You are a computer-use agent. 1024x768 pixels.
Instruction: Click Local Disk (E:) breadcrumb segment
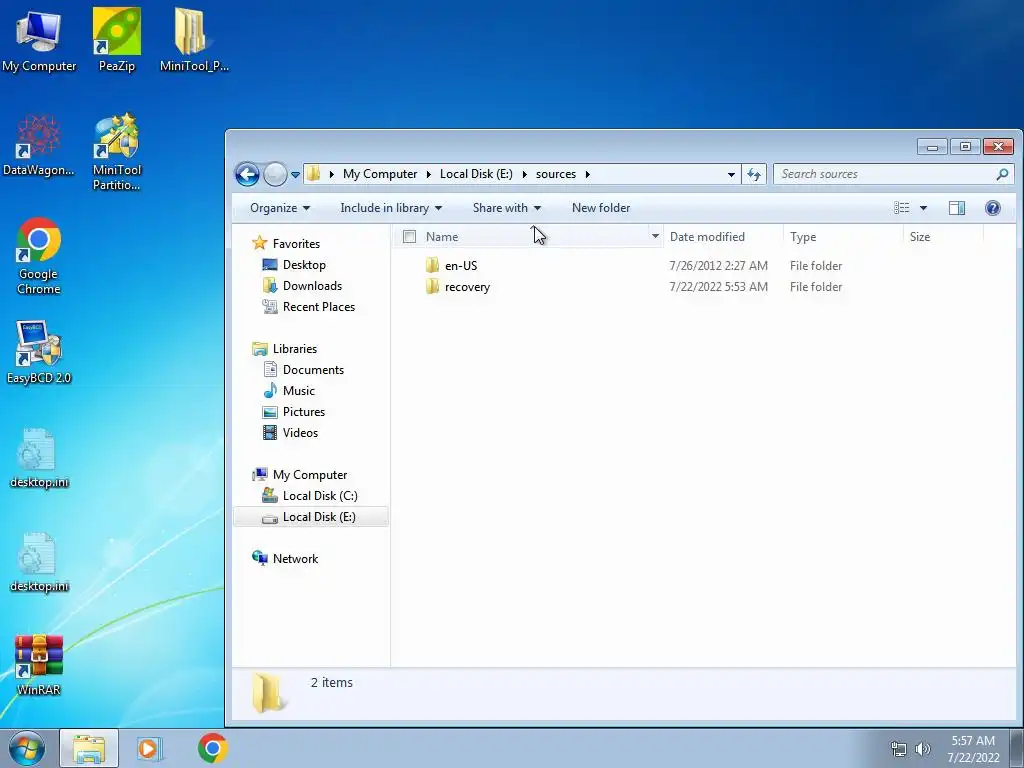(476, 174)
